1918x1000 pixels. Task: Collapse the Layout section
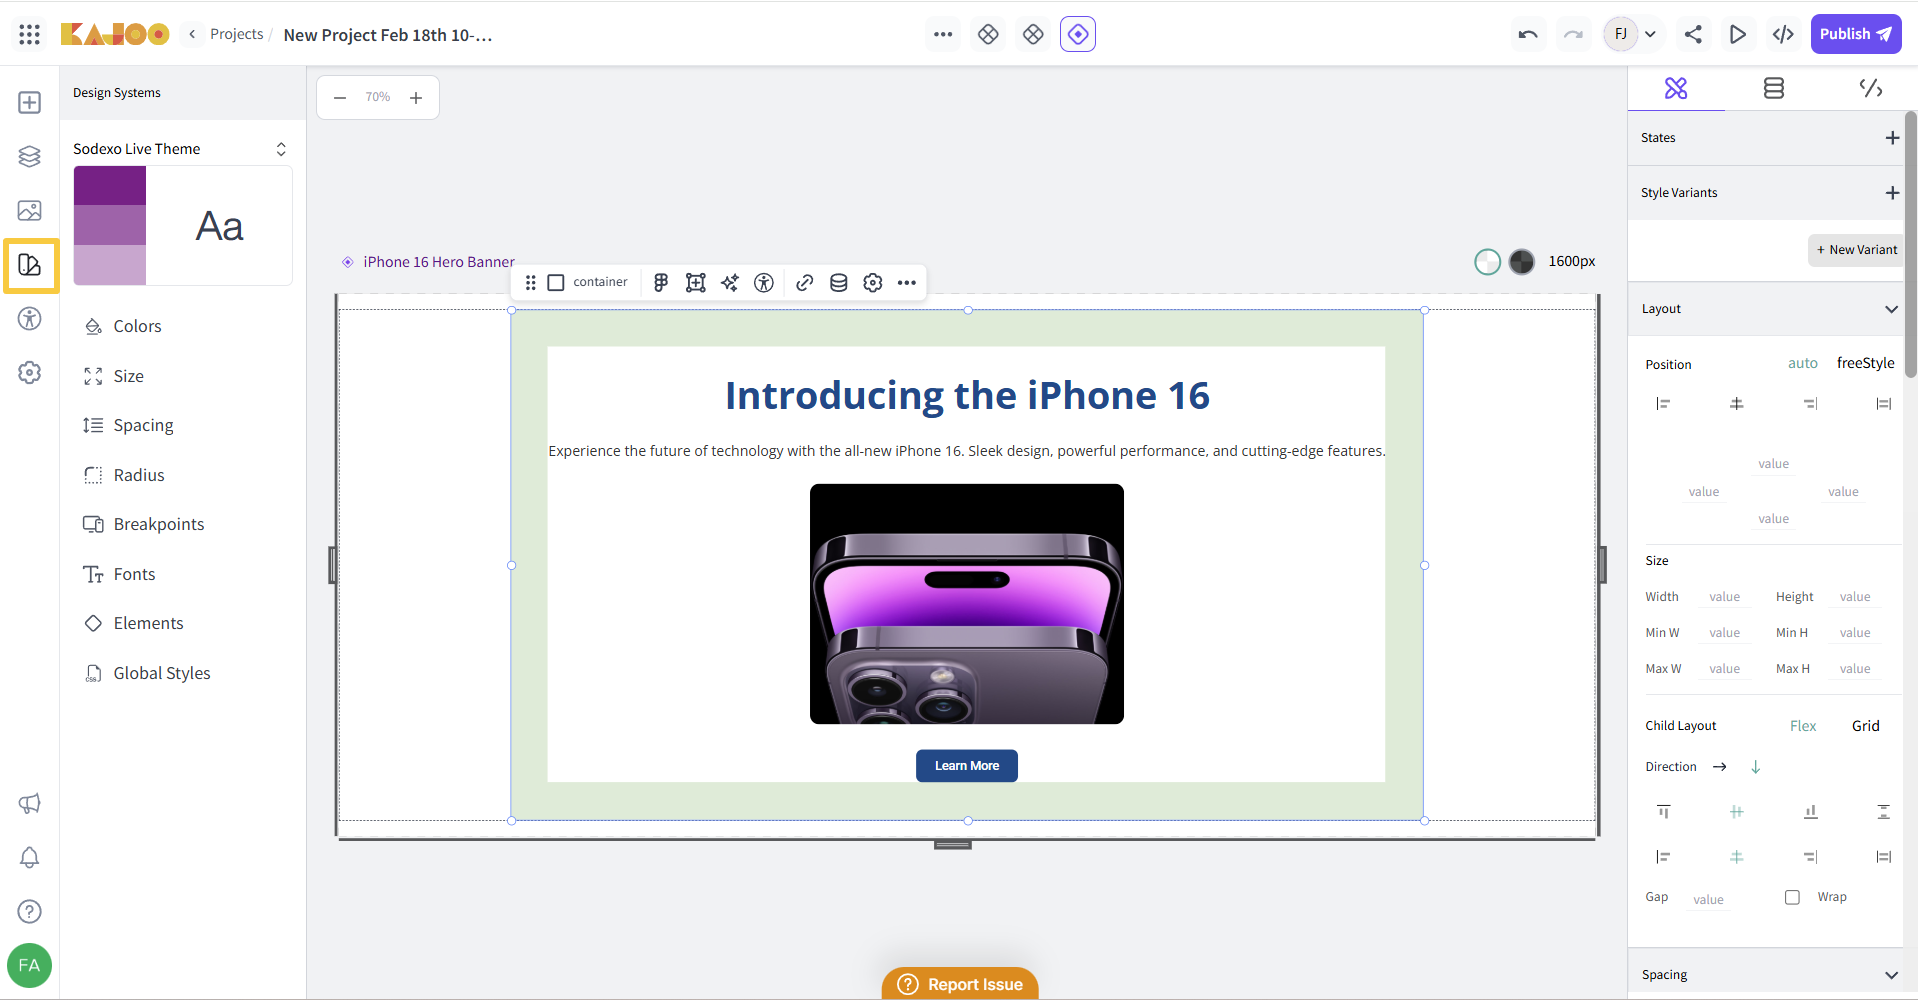pyautogui.click(x=1891, y=309)
